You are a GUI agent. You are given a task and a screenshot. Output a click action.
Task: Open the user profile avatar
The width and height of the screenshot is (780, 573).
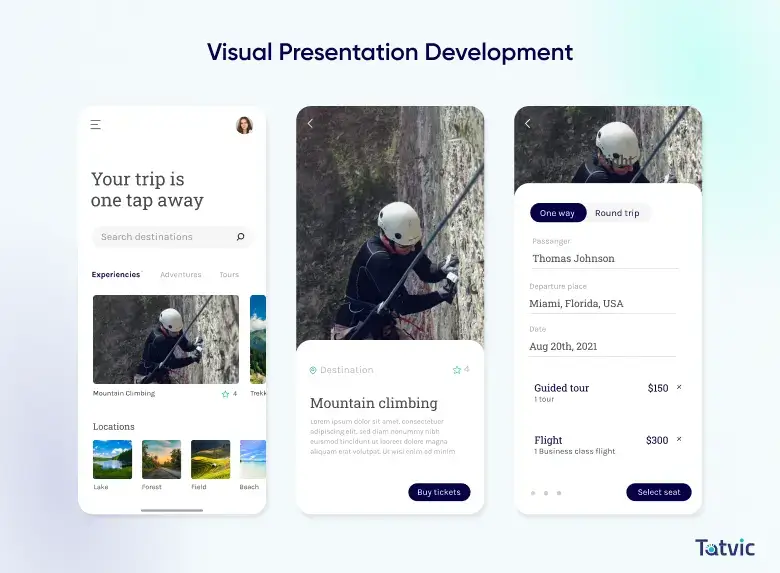[x=244, y=125]
